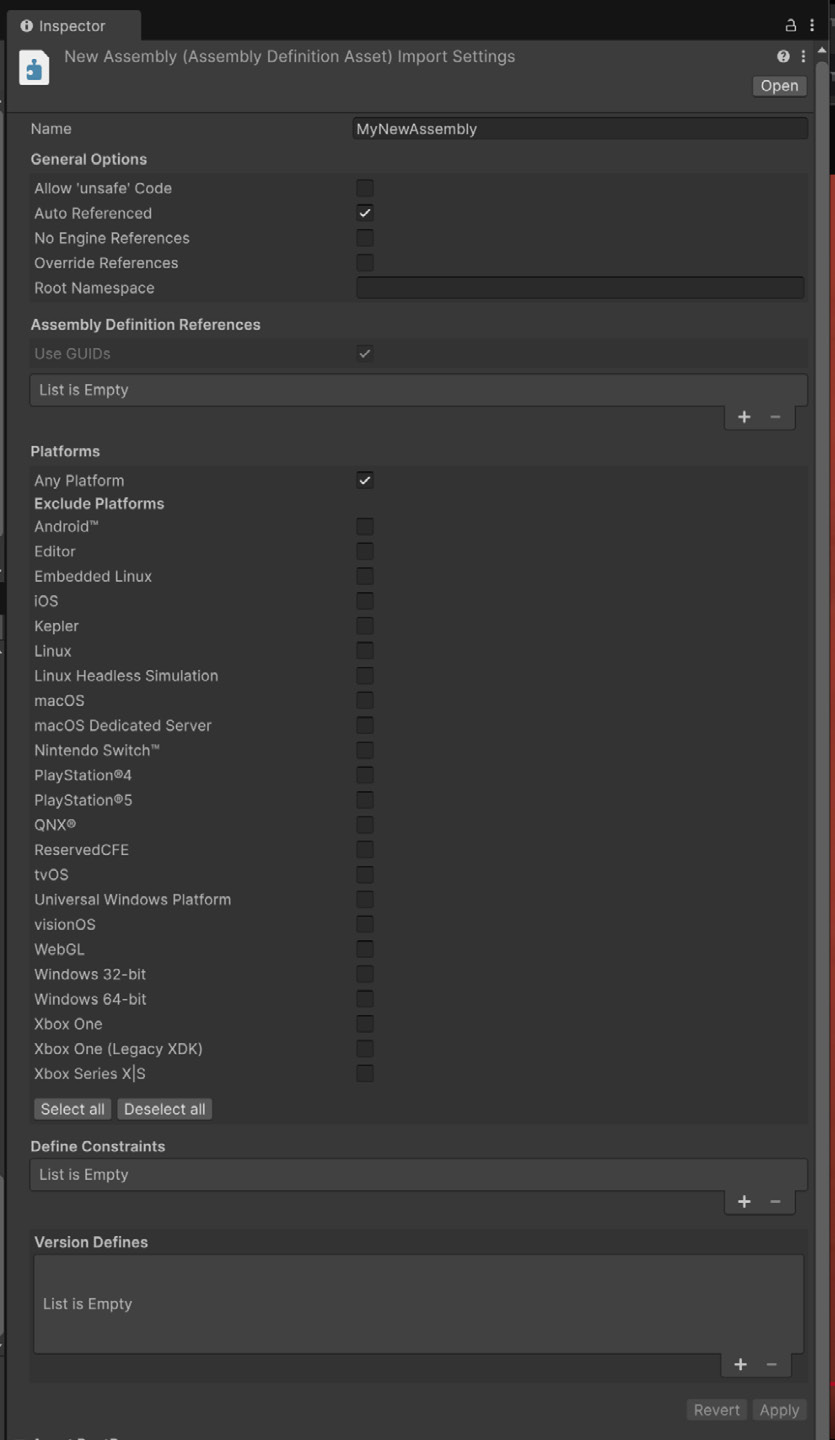
Task: Toggle the Auto Referenced checkbox
Action: pyautogui.click(x=365, y=213)
